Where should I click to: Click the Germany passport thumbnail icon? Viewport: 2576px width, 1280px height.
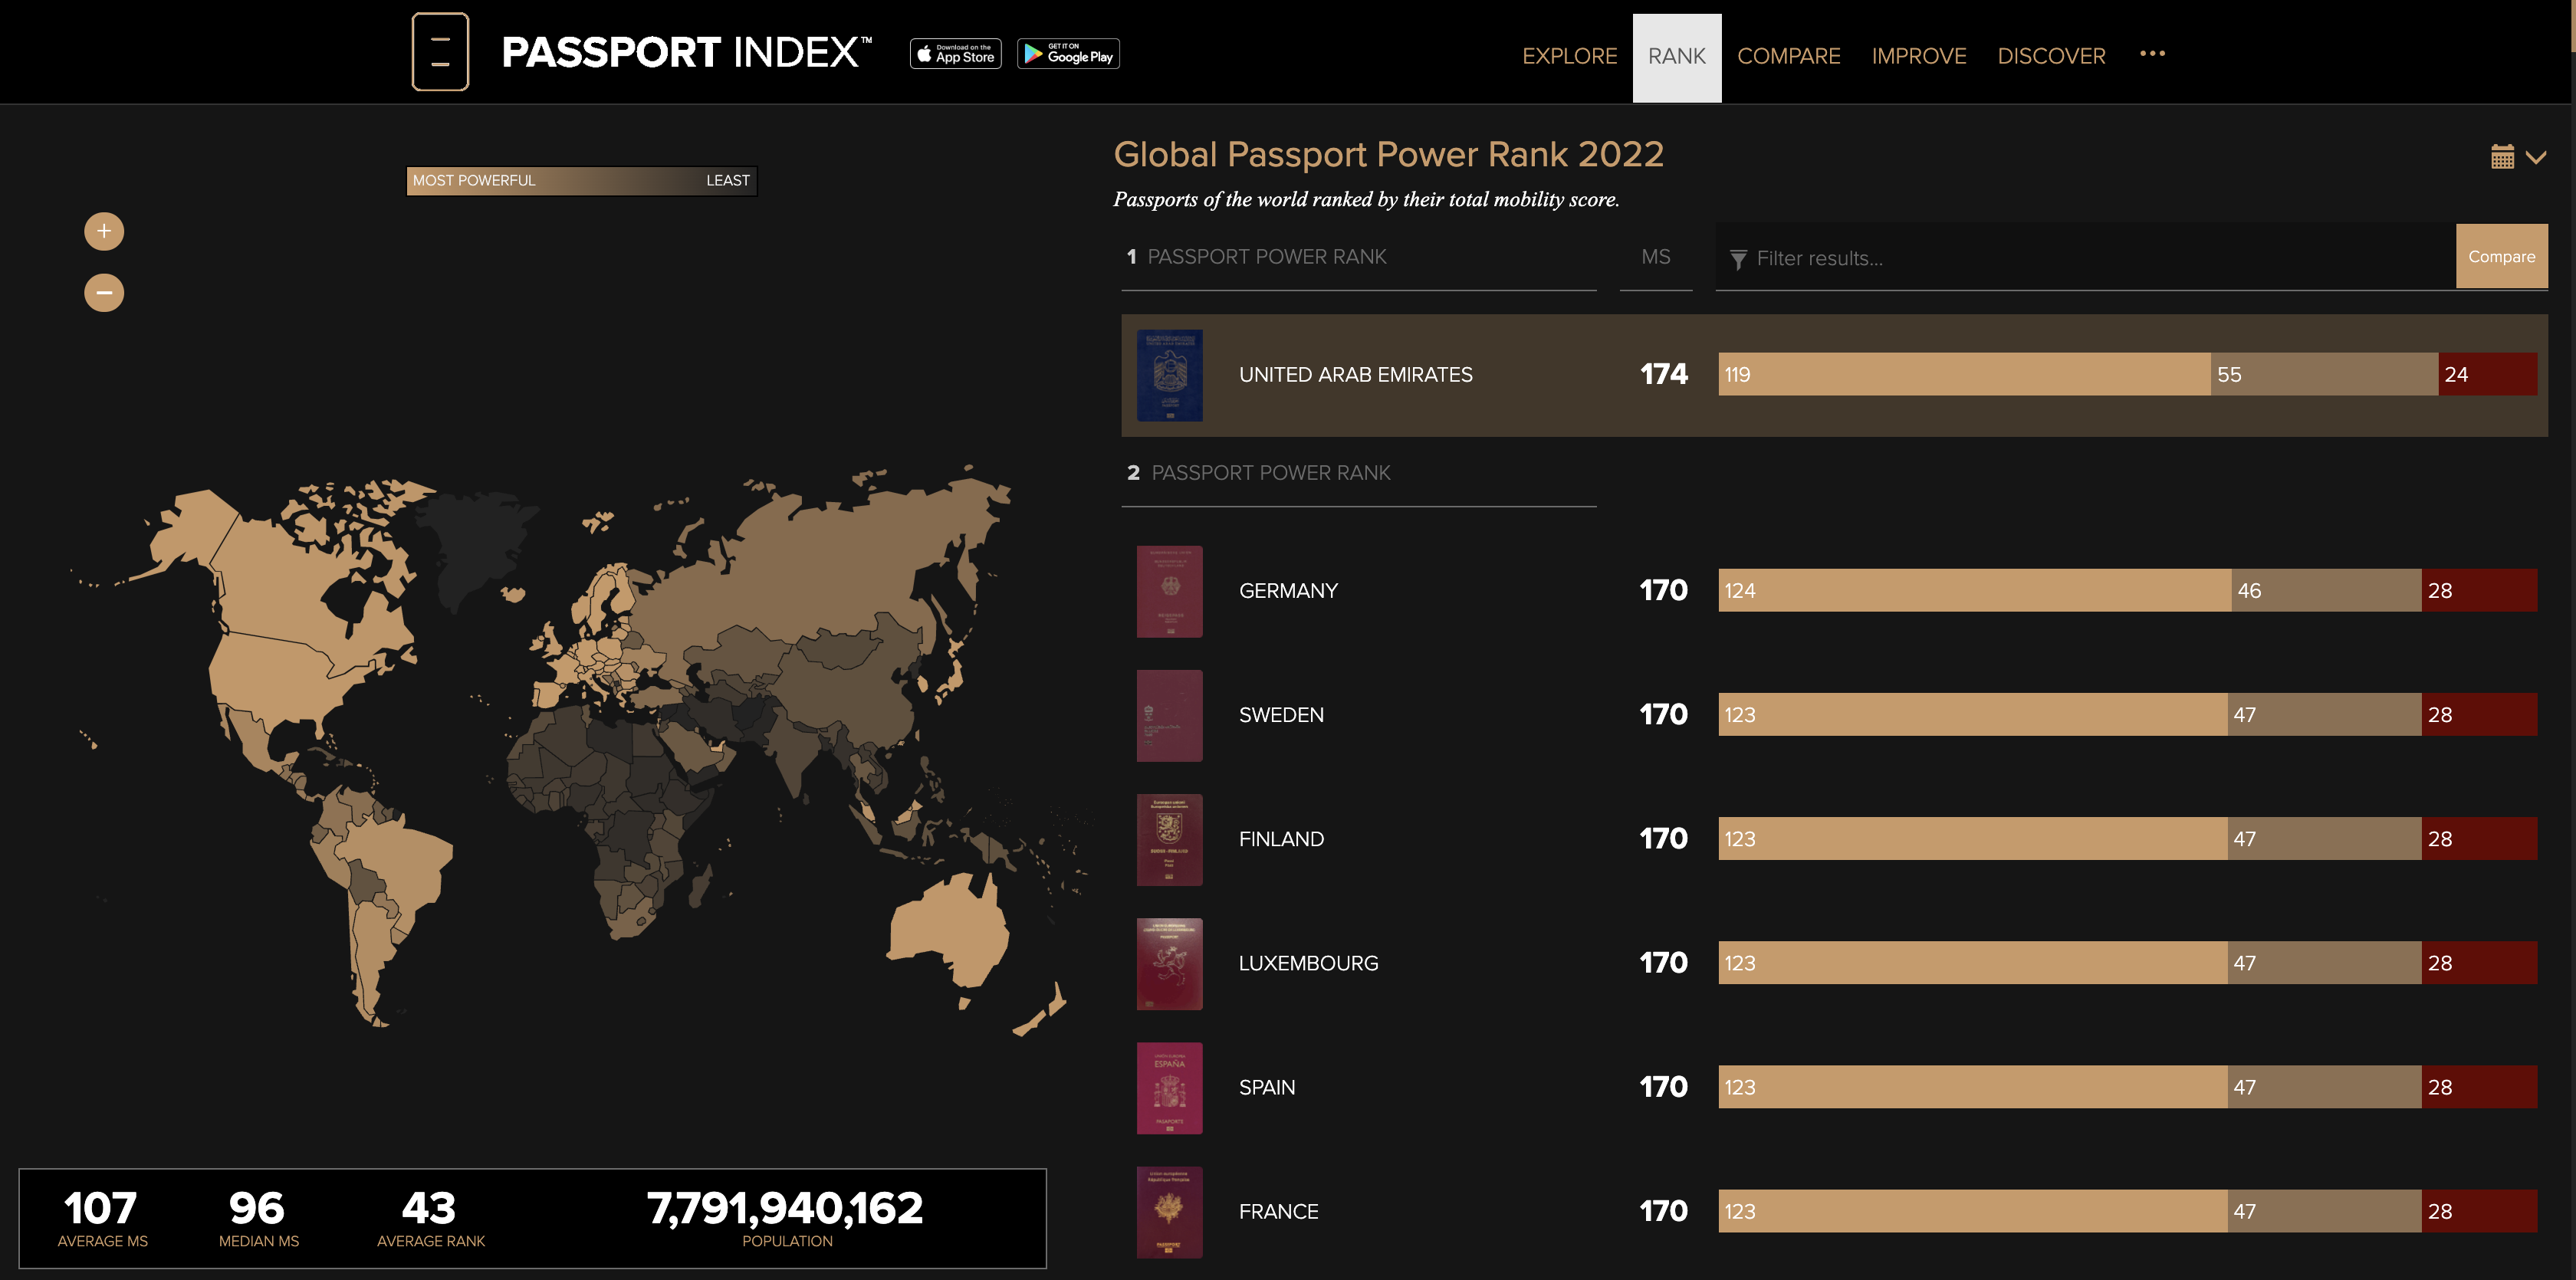point(1169,590)
